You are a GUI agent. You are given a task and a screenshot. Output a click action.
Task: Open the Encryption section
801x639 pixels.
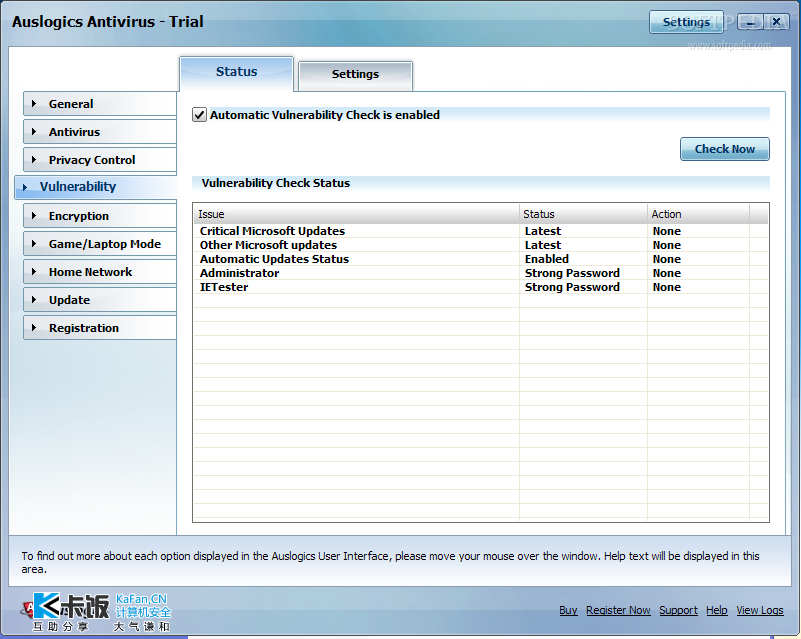[100, 216]
